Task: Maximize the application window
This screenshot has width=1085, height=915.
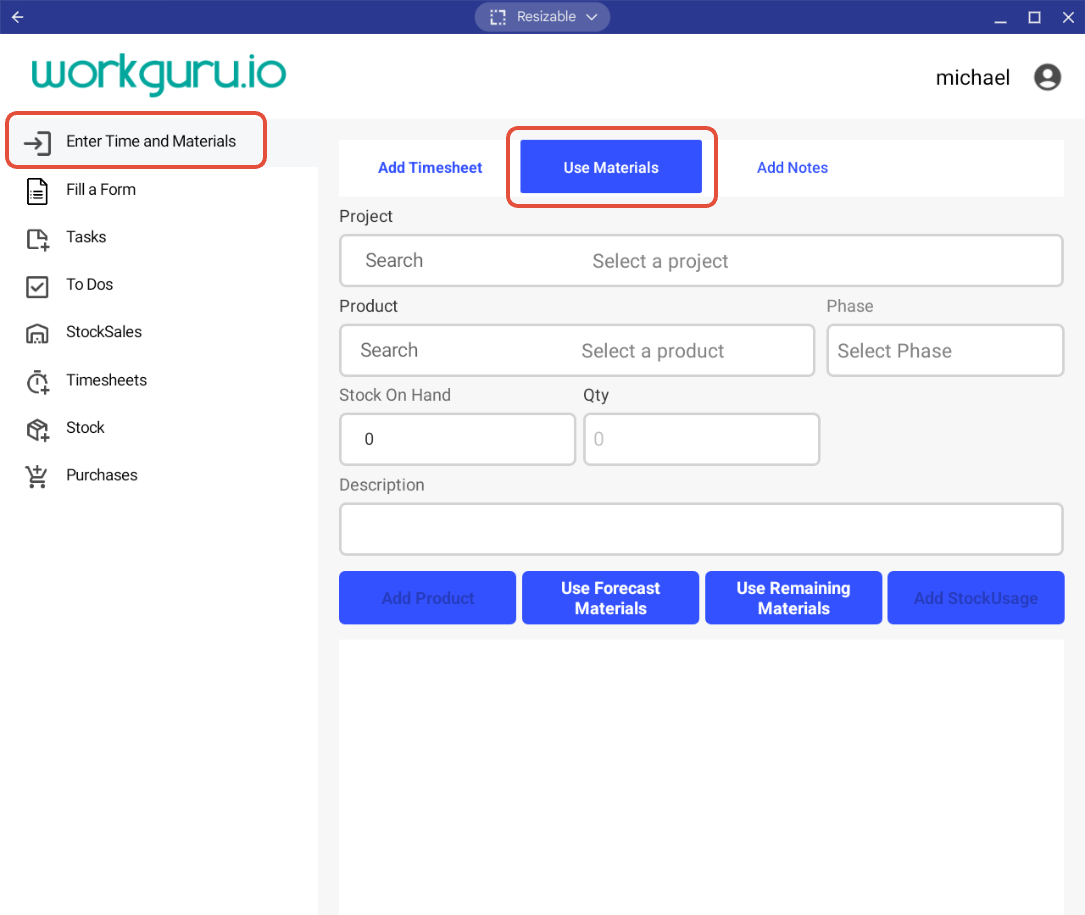Action: tap(1034, 17)
